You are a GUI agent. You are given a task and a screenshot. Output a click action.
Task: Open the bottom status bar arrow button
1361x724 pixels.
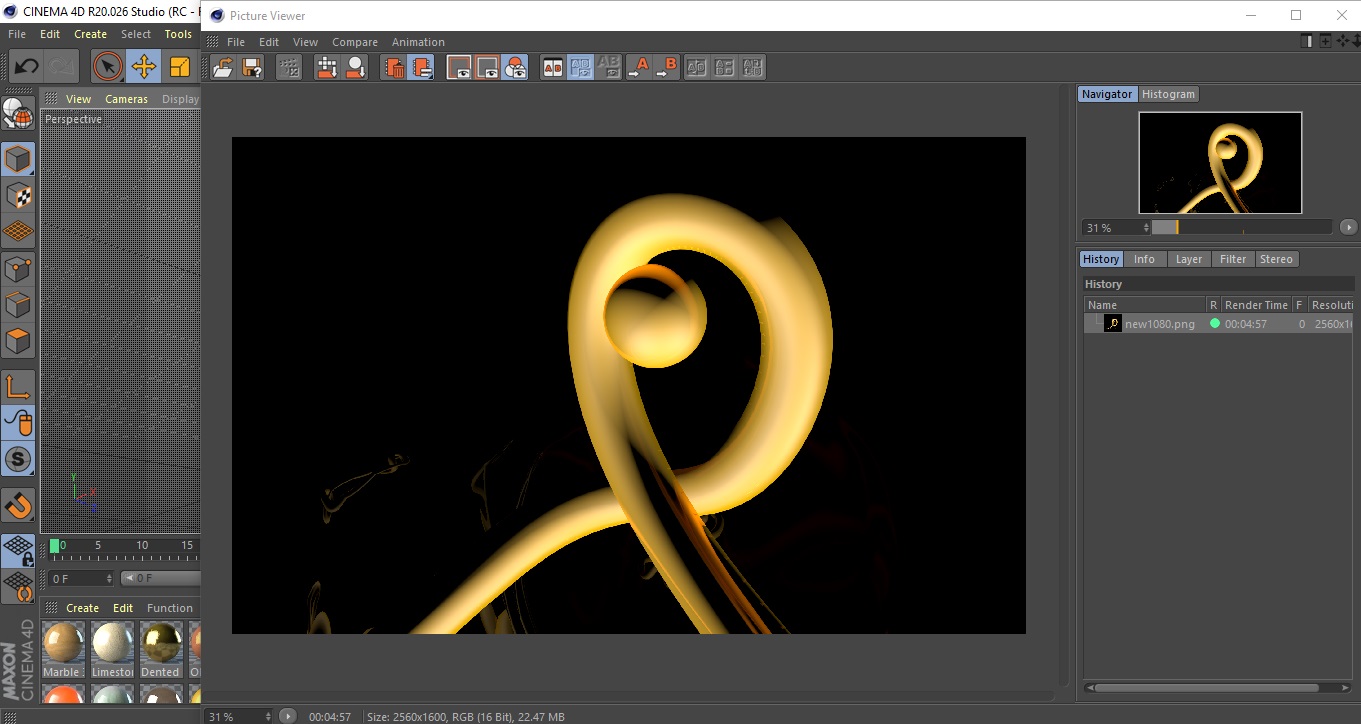pos(288,716)
